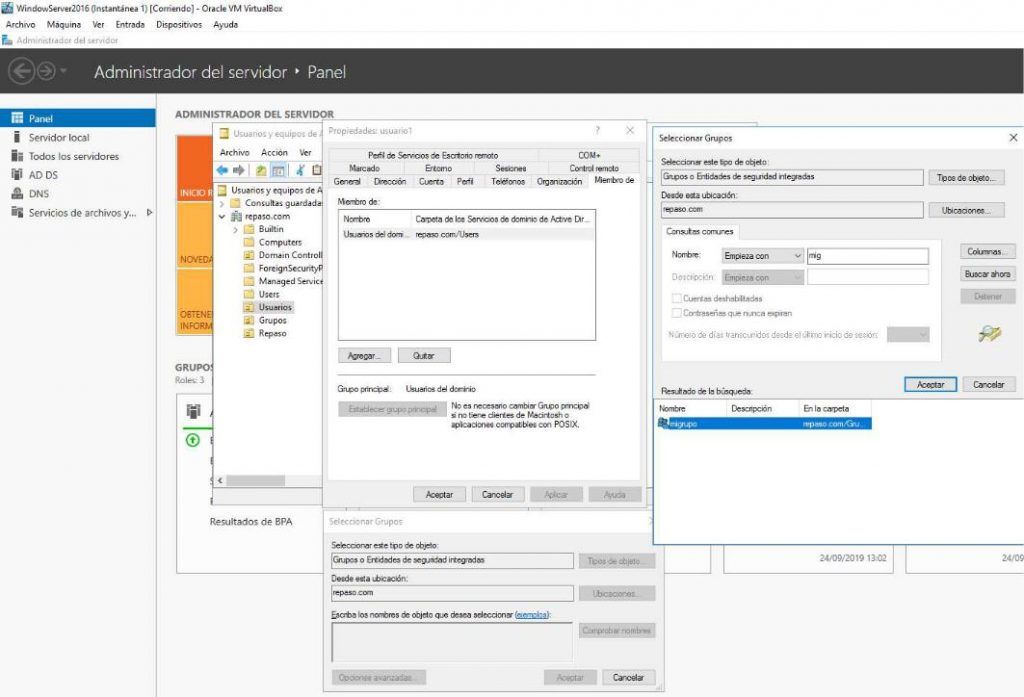Click the Repaso OU folder icon
Screen dimensions: 1024x697
click(249, 334)
